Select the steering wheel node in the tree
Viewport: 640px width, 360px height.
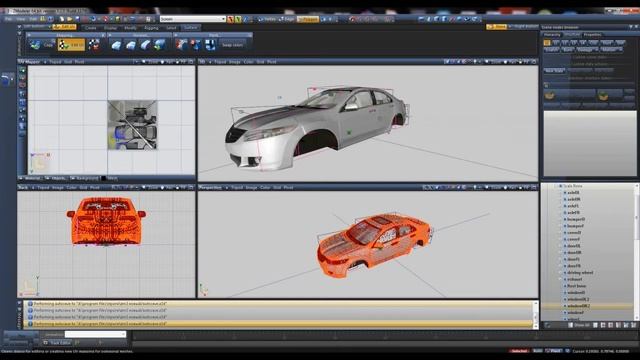coord(580,273)
